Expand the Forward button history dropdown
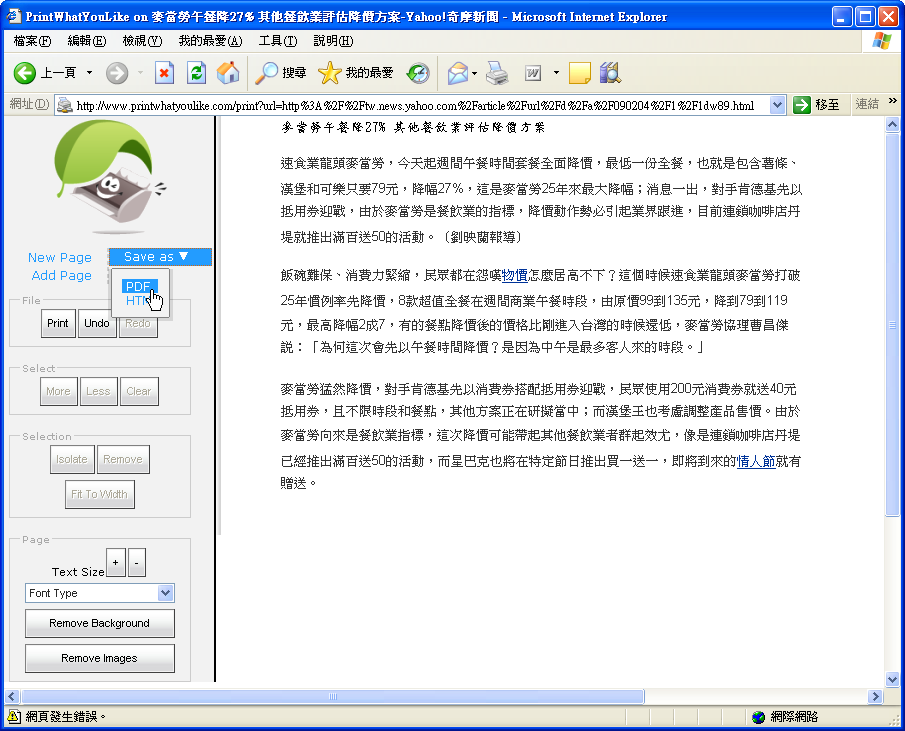This screenshot has height=731, width=905. [140, 73]
